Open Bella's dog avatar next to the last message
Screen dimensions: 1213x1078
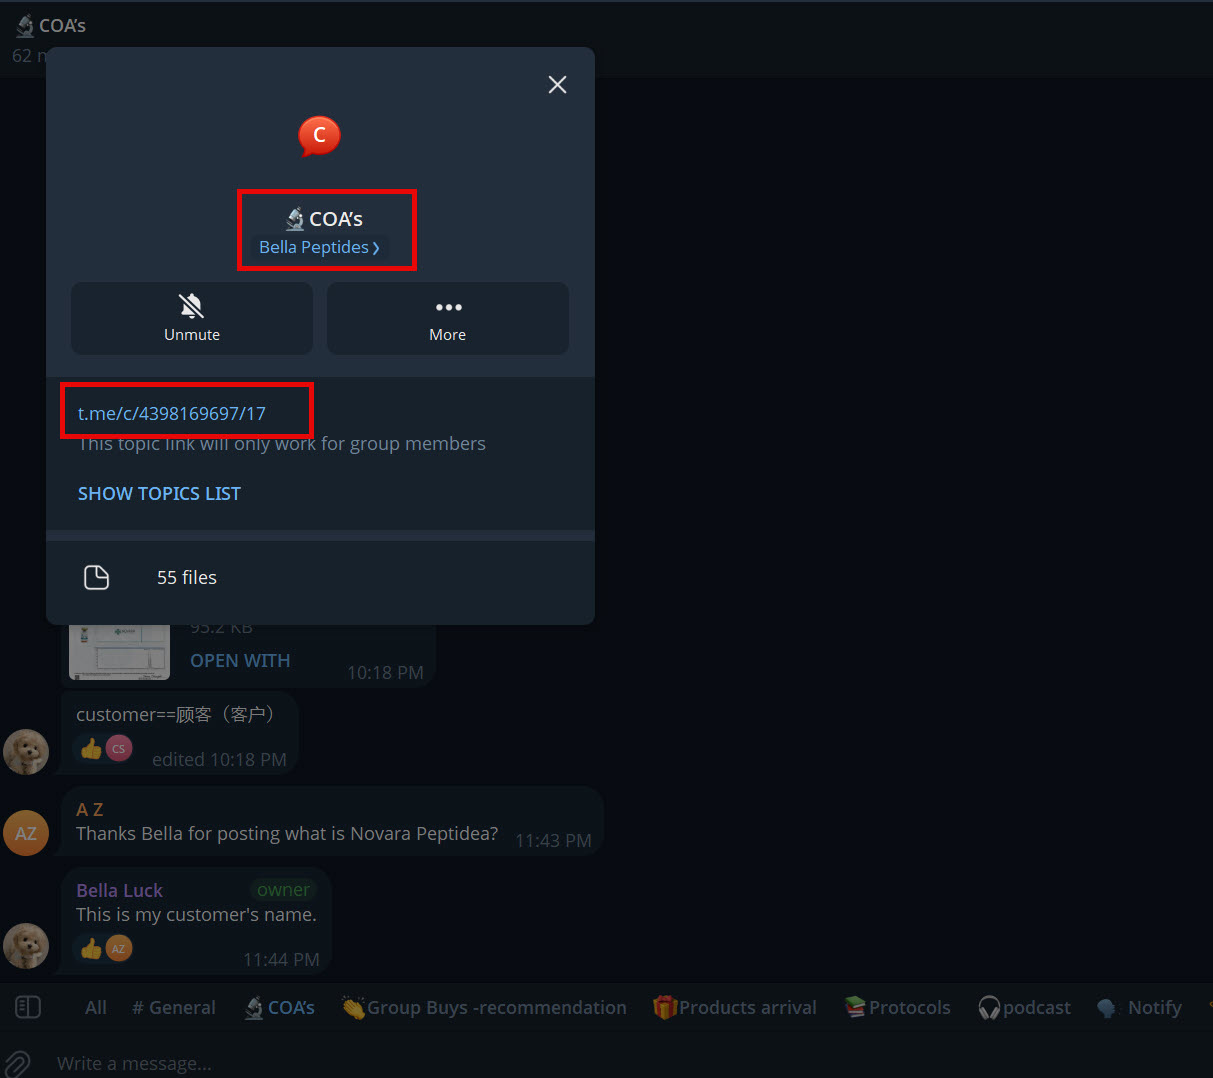(x=26, y=946)
